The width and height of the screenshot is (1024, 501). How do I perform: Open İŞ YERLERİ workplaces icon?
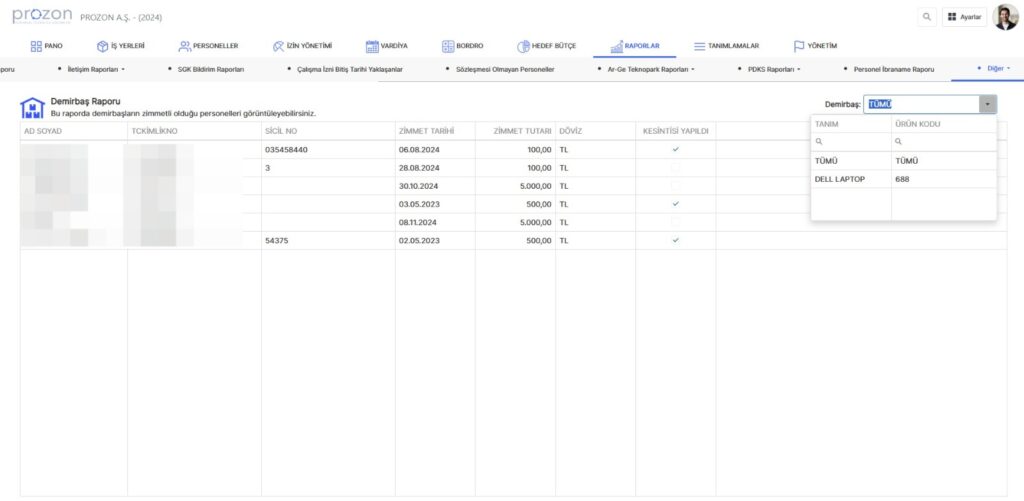tap(102, 46)
